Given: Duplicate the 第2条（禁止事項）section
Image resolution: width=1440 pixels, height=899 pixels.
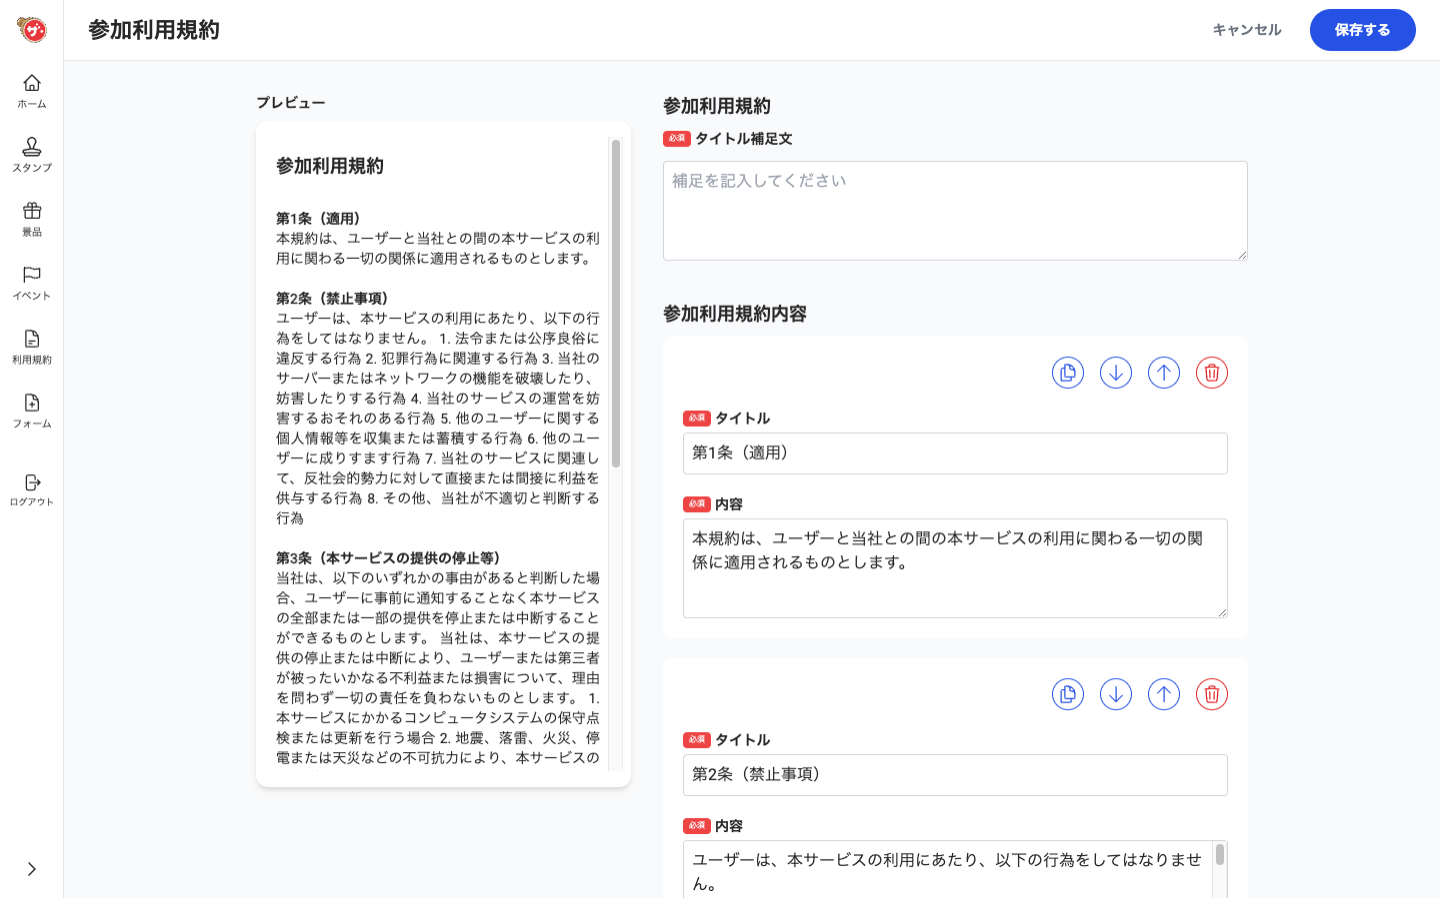Looking at the screenshot, I should tap(1067, 693).
